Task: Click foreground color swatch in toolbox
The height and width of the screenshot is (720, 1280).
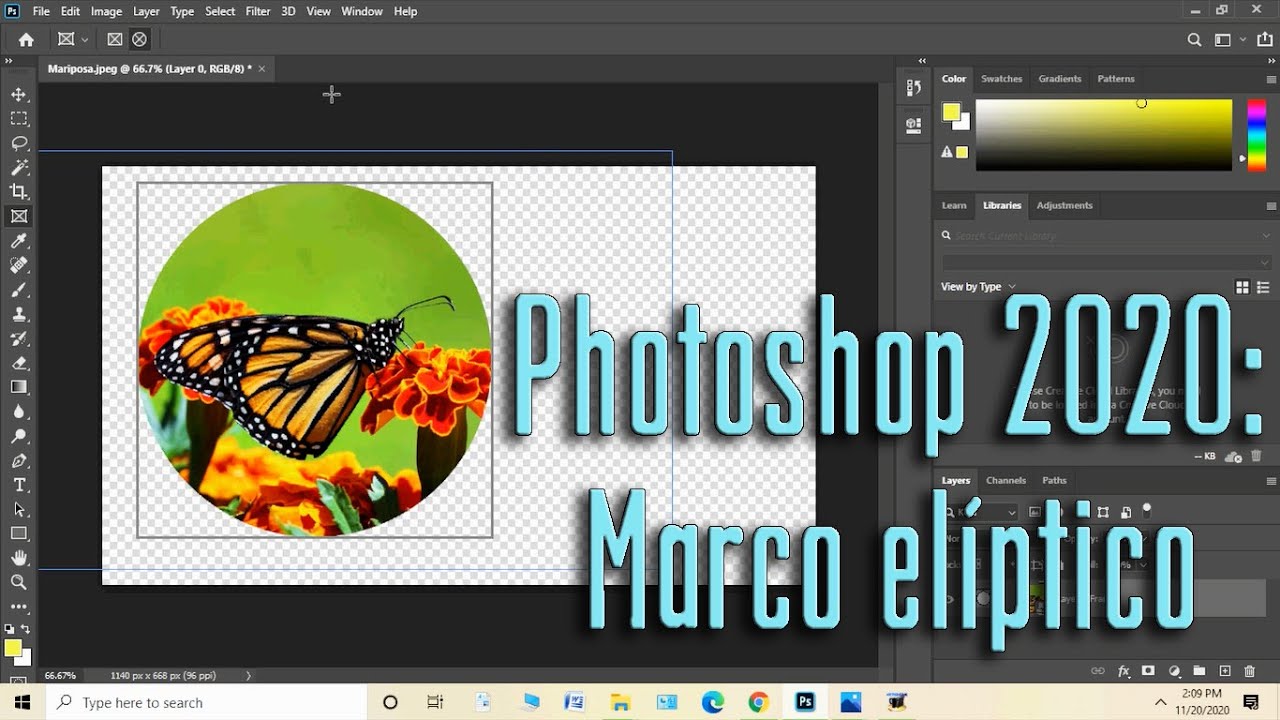Action: pos(13,648)
